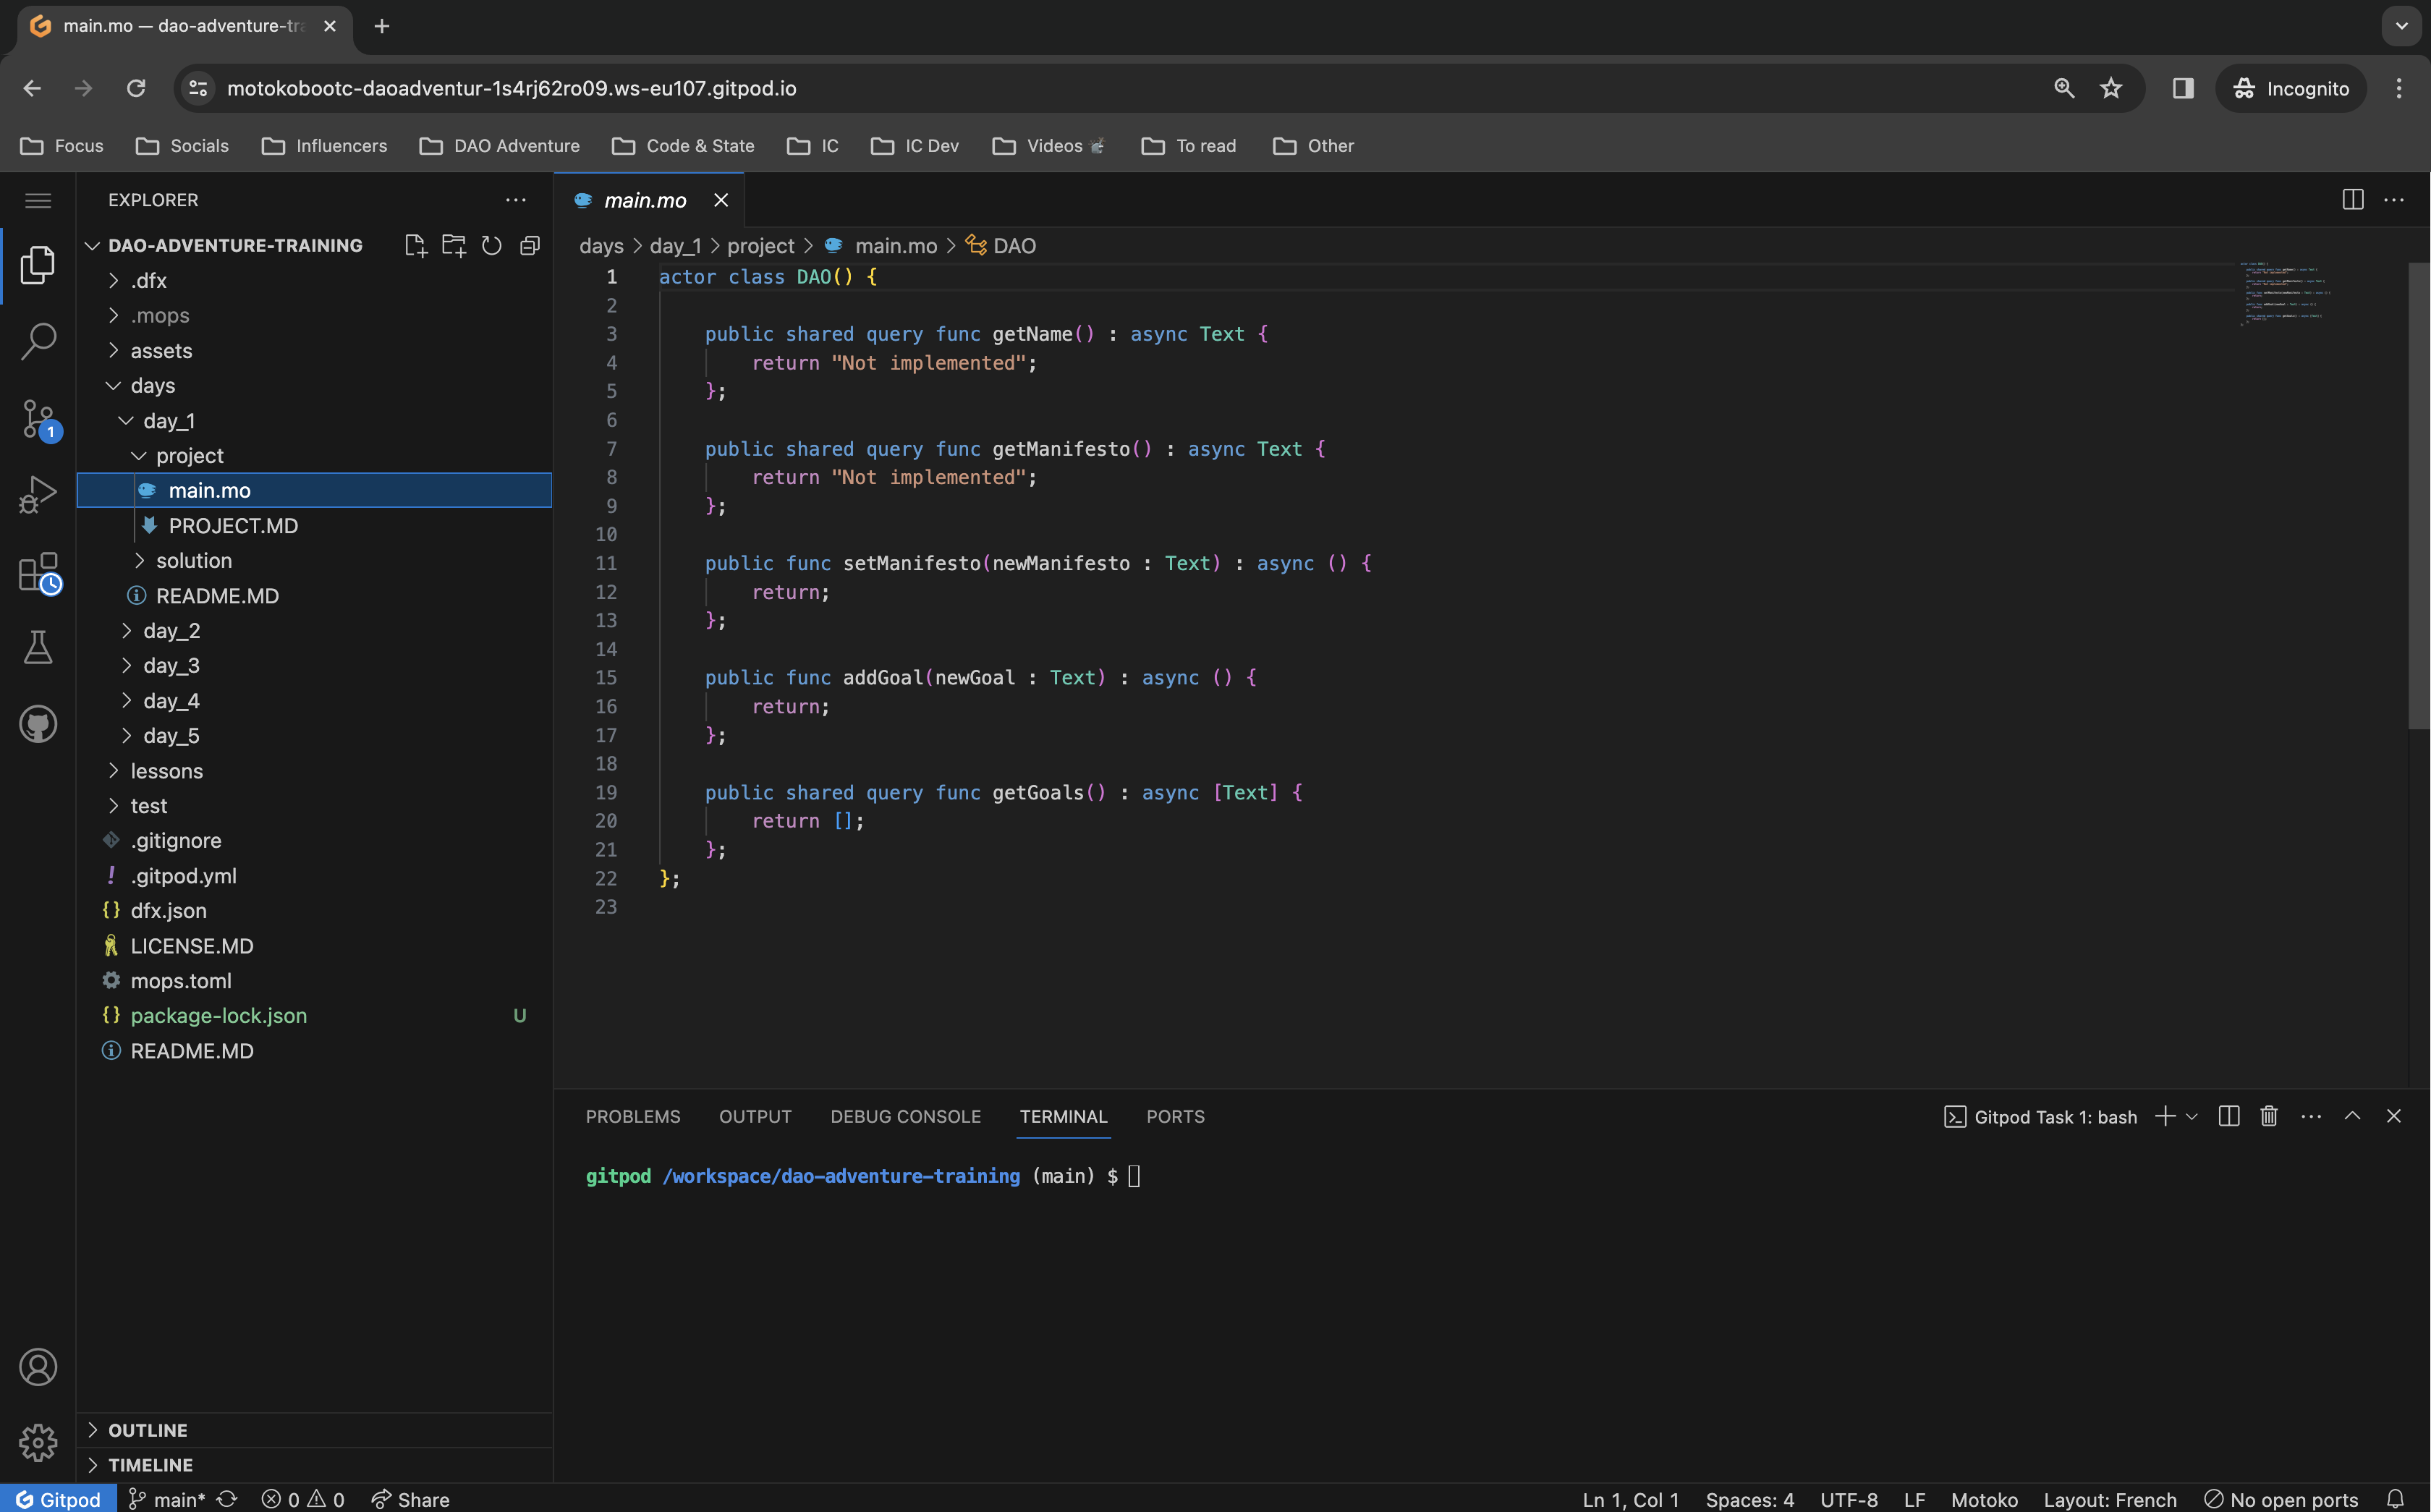Viewport: 2431px width, 1512px height.
Task: Bookmark this page with star icon
Action: pyautogui.click(x=2111, y=88)
